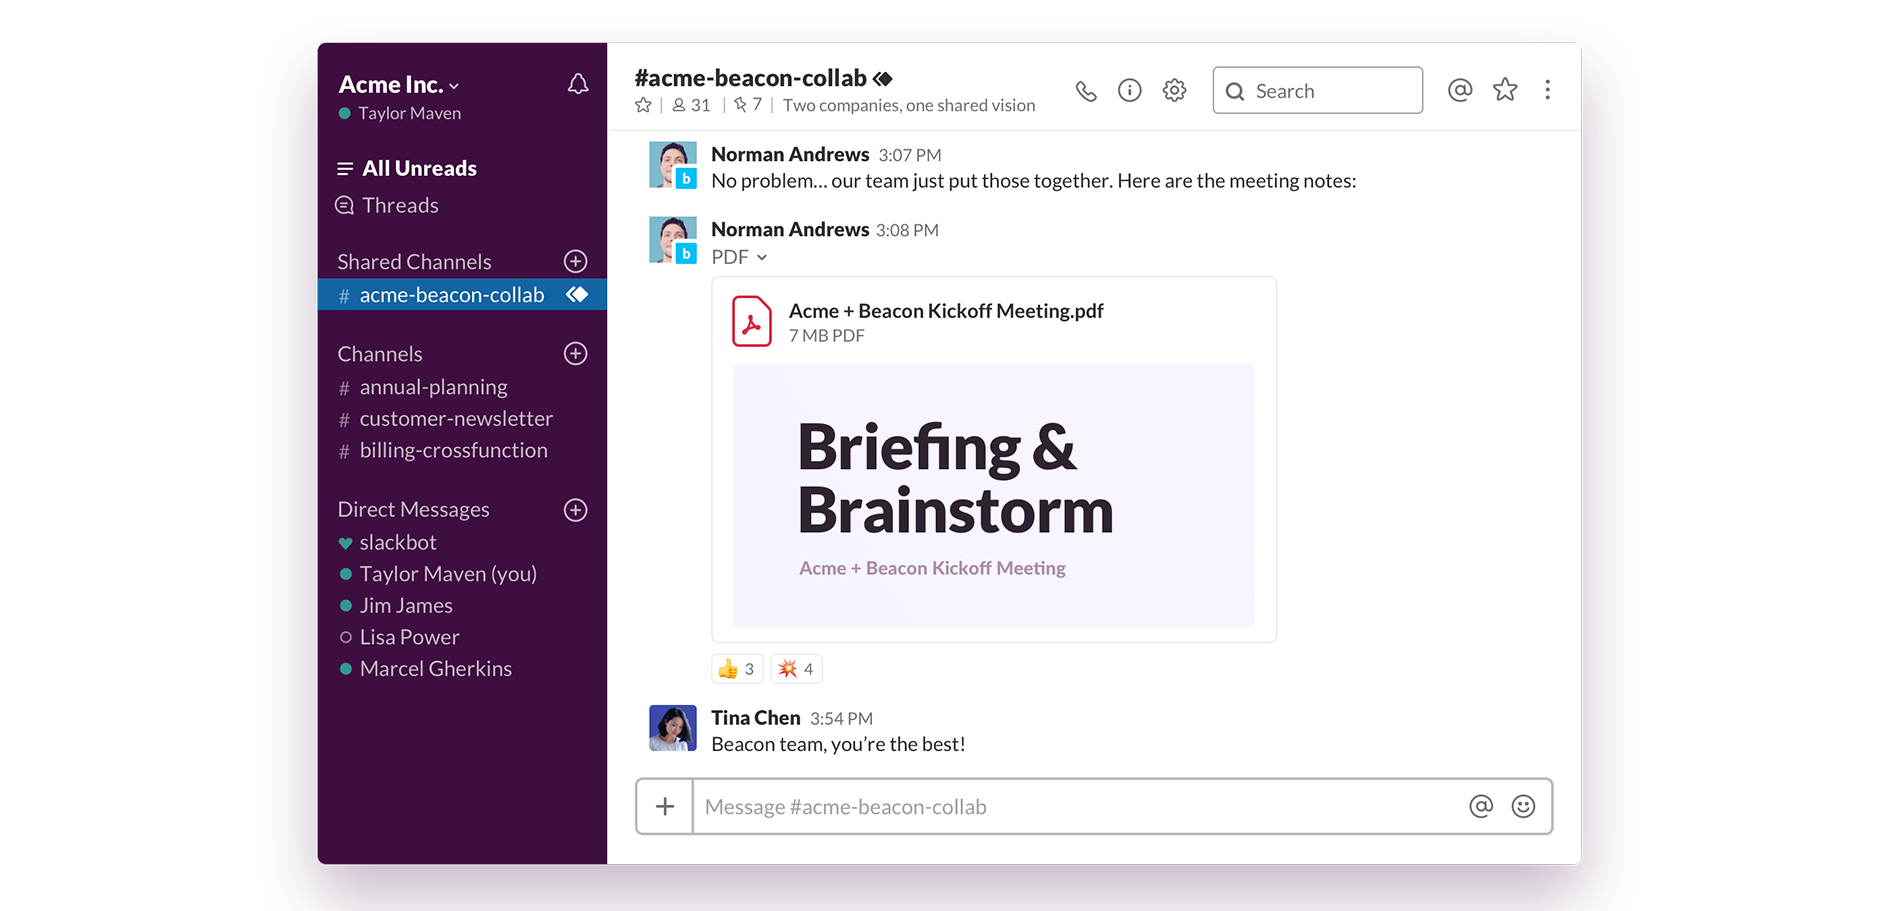
Task: Open the Acme Inc. workspace menu
Action: [x=399, y=84]
